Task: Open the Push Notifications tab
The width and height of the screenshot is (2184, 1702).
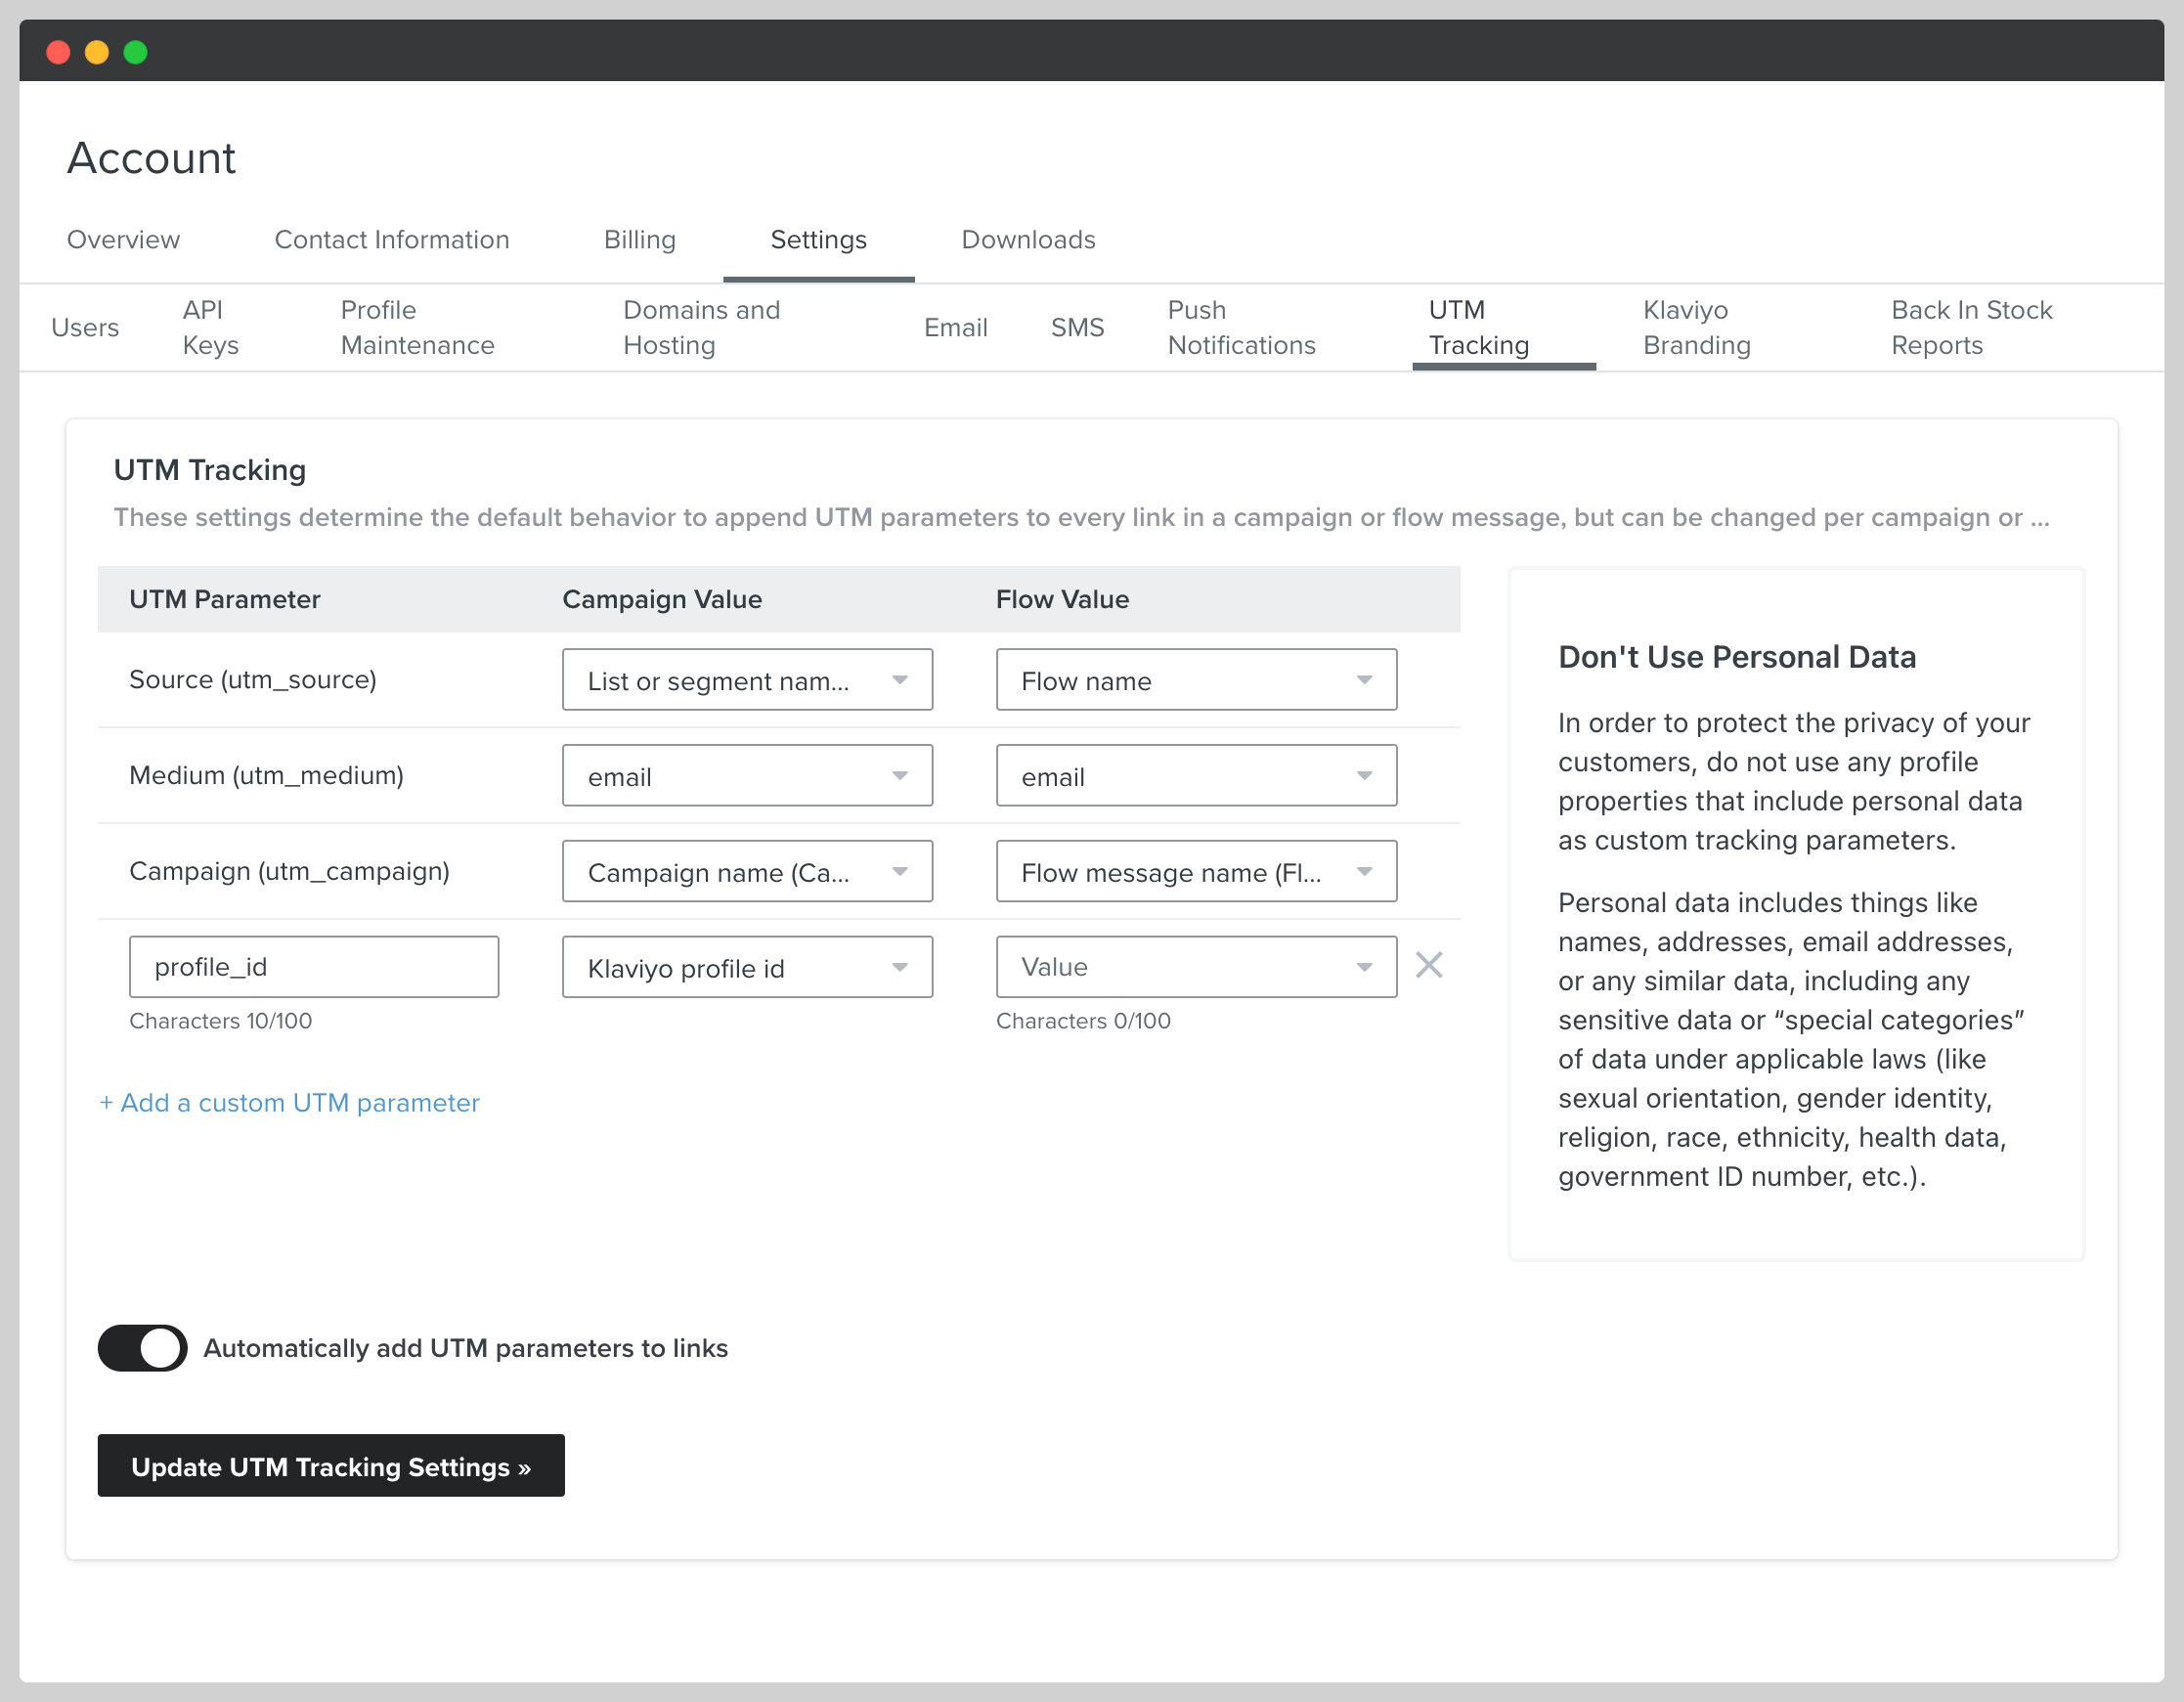Action: (x=1241, y=327)
